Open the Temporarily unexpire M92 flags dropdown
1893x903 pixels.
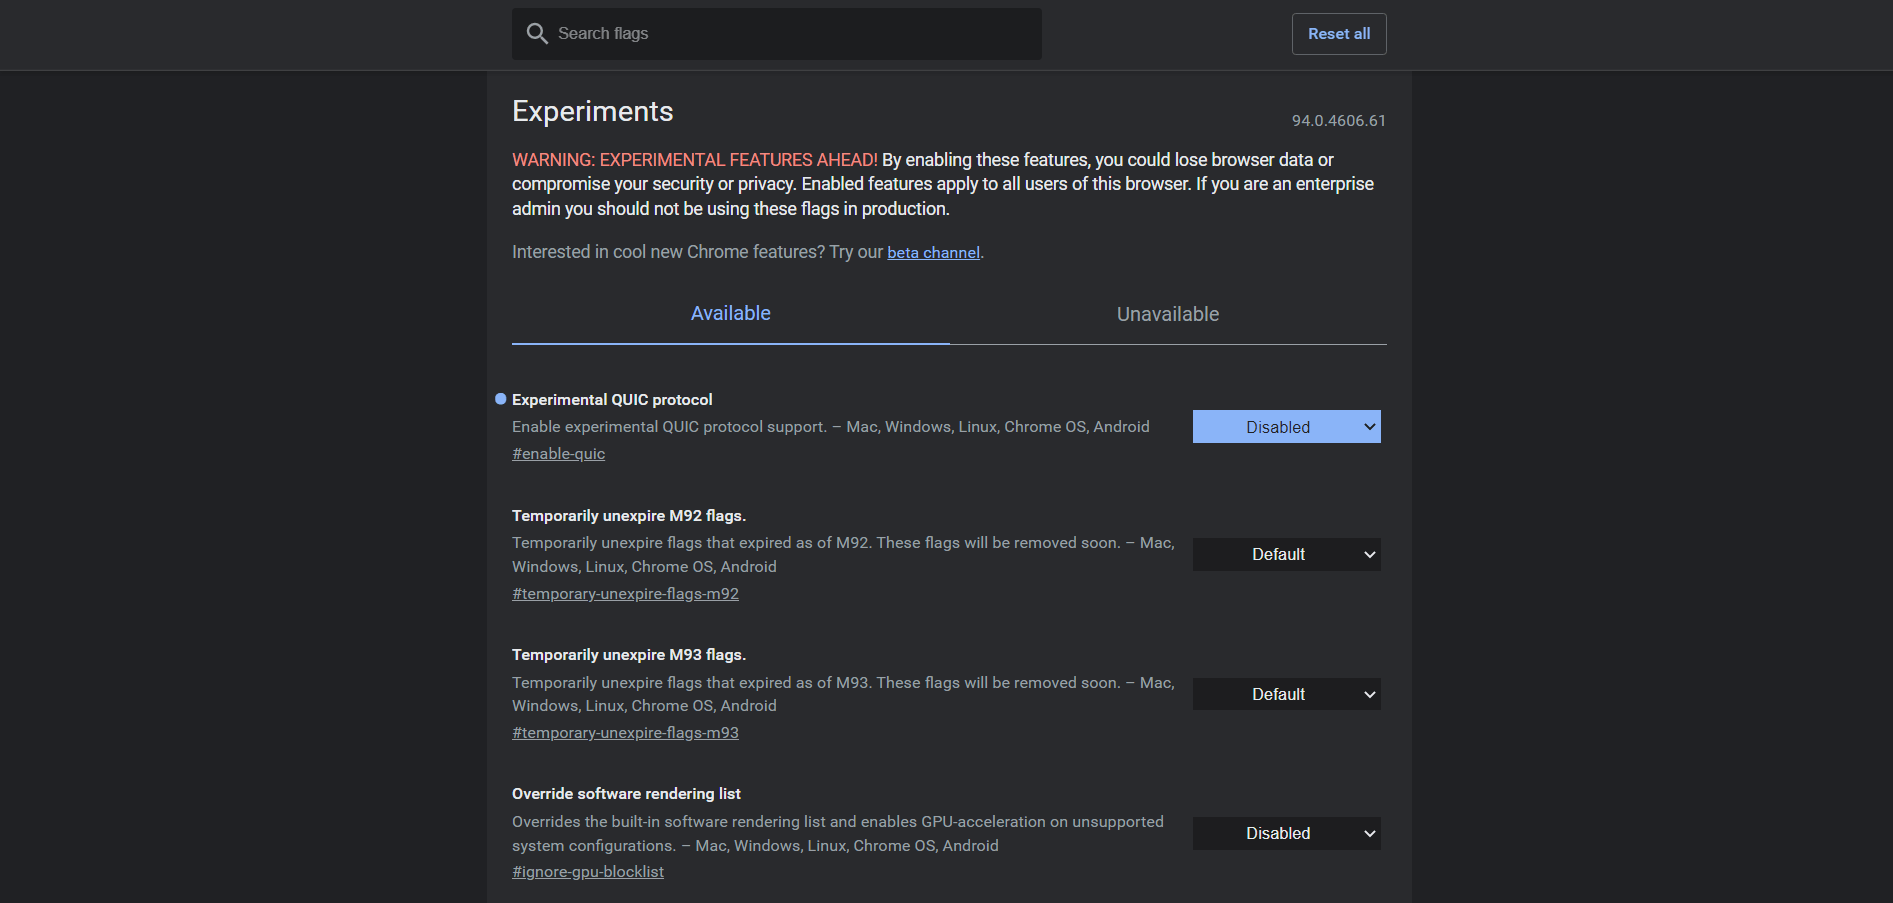pos(1286,555)
